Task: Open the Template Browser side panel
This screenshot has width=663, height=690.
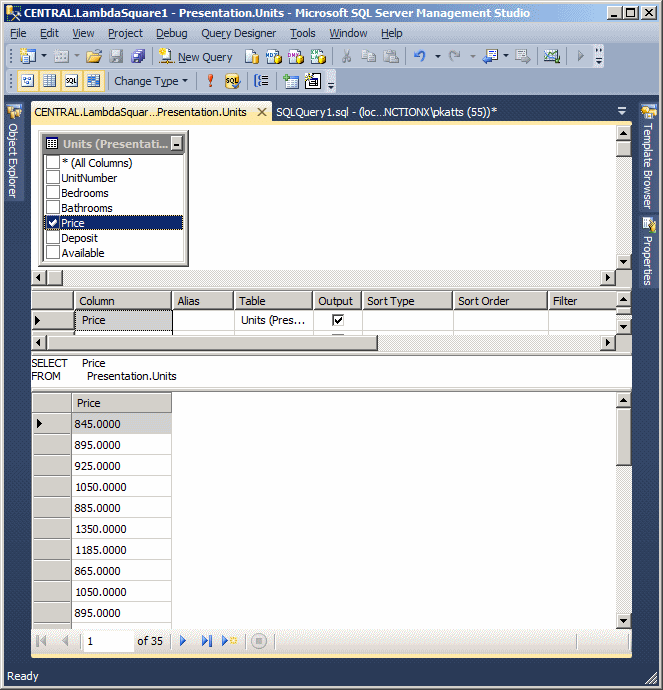Action: [648, 157]
